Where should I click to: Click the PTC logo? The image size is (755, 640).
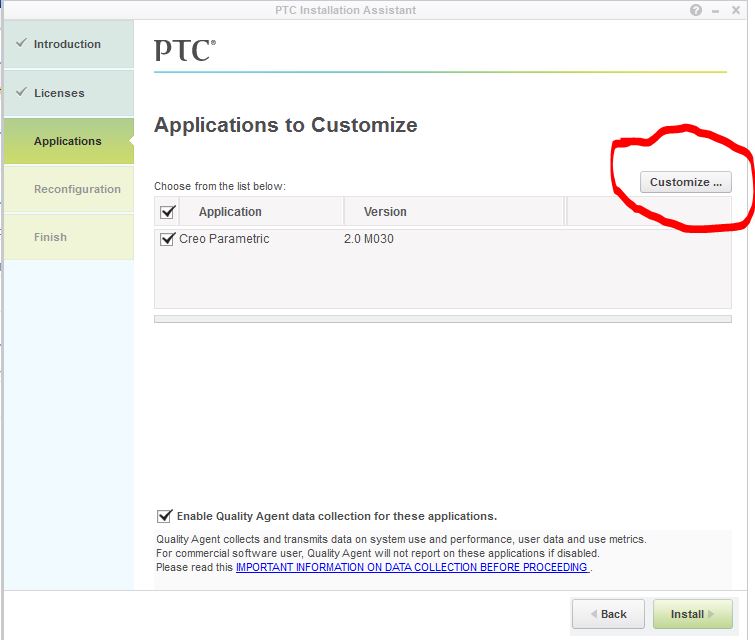coord(185,51)
